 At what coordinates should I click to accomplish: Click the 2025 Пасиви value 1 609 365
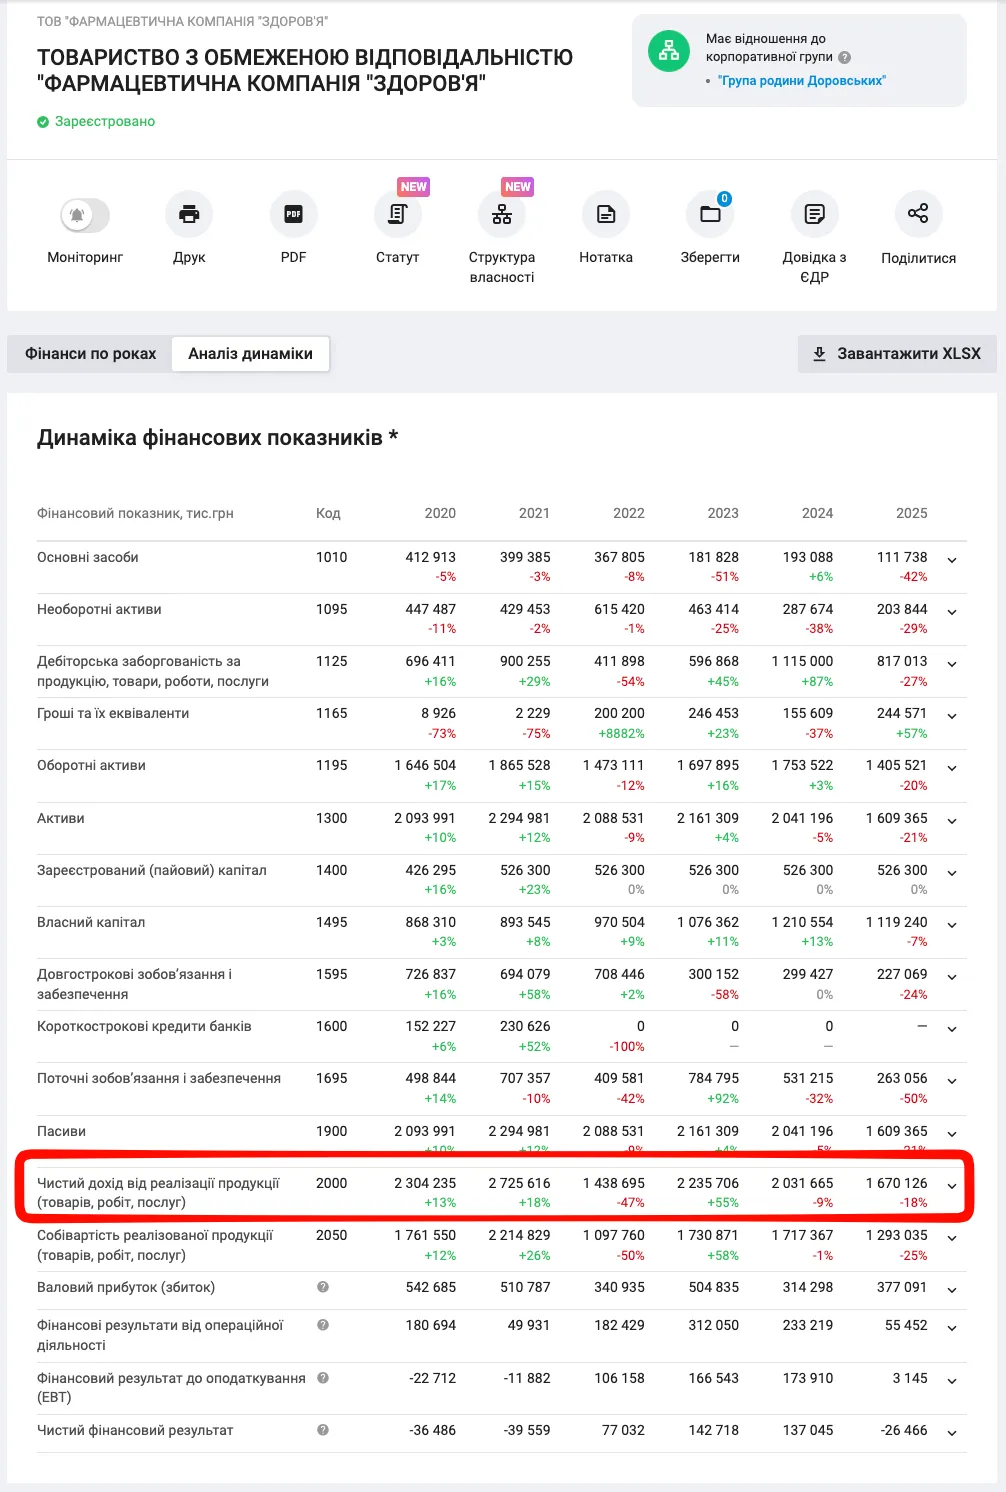897,1131
